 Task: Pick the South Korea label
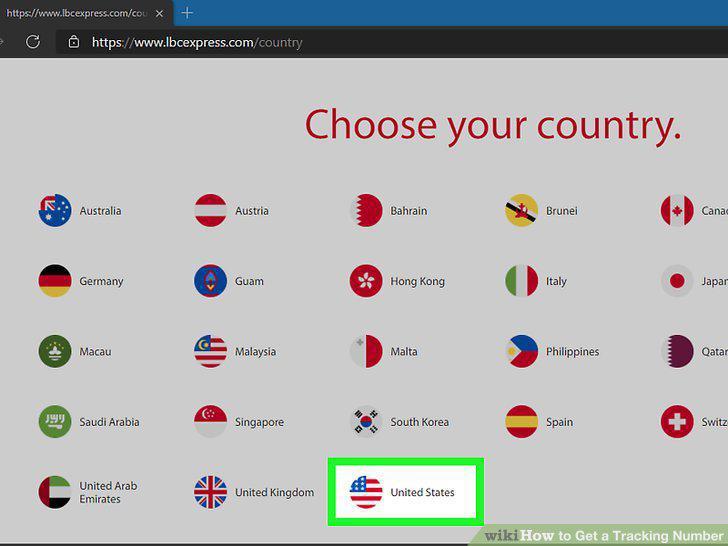pos(419,422)
